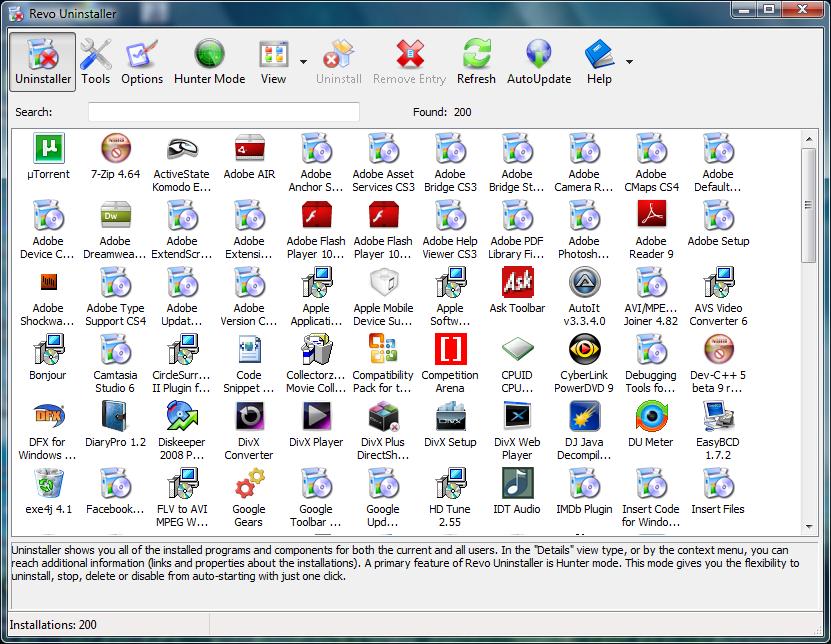831x644 pixels.
Task: Select the Adobe AIR icon
Action: click(x=249, y=148)
